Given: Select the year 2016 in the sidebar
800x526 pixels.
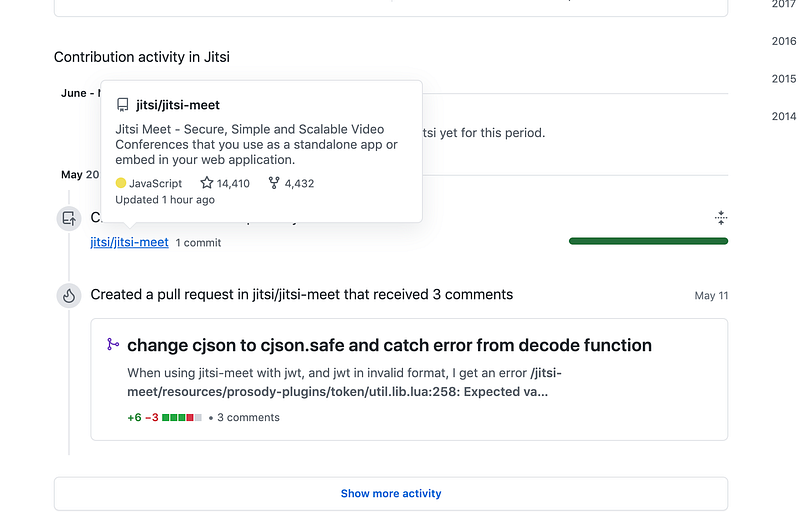Looking at the screenshot, I should 784,41.
